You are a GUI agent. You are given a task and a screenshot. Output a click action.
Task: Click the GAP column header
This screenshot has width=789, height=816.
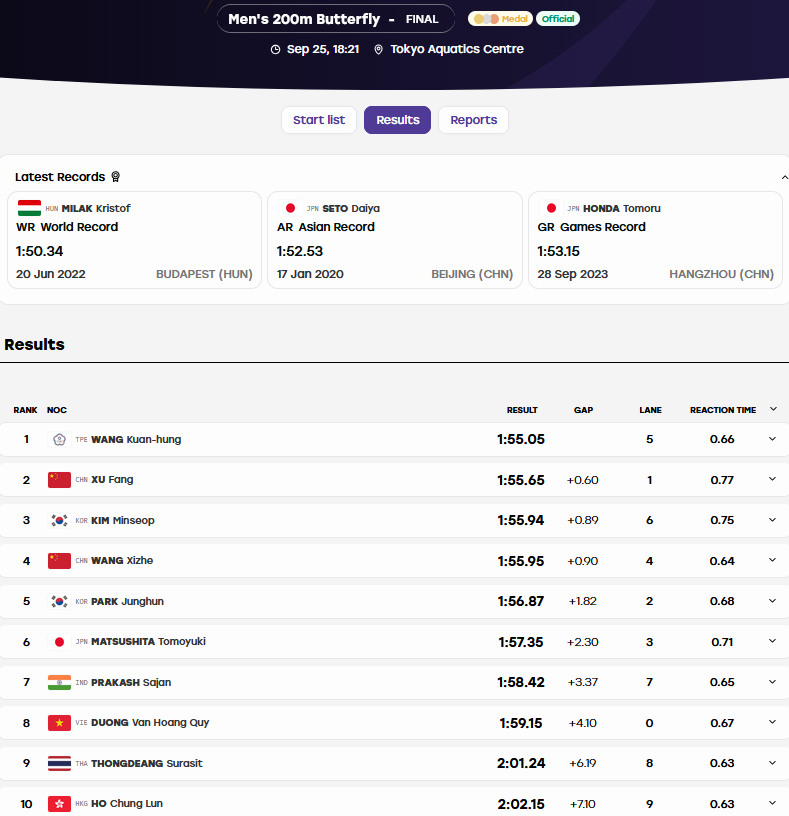click(583, 410)
